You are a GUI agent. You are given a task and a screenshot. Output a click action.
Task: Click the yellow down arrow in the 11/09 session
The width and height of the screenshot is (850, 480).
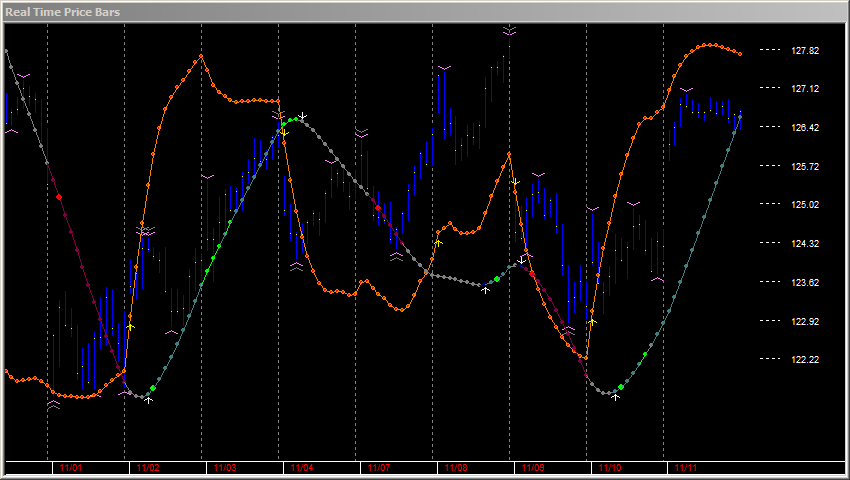click(x=516, y=182)
